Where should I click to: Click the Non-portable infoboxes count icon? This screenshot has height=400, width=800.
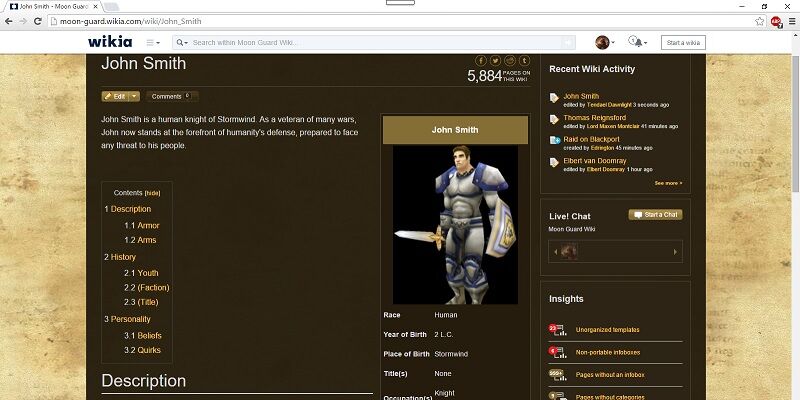click(x=558, y=352)
